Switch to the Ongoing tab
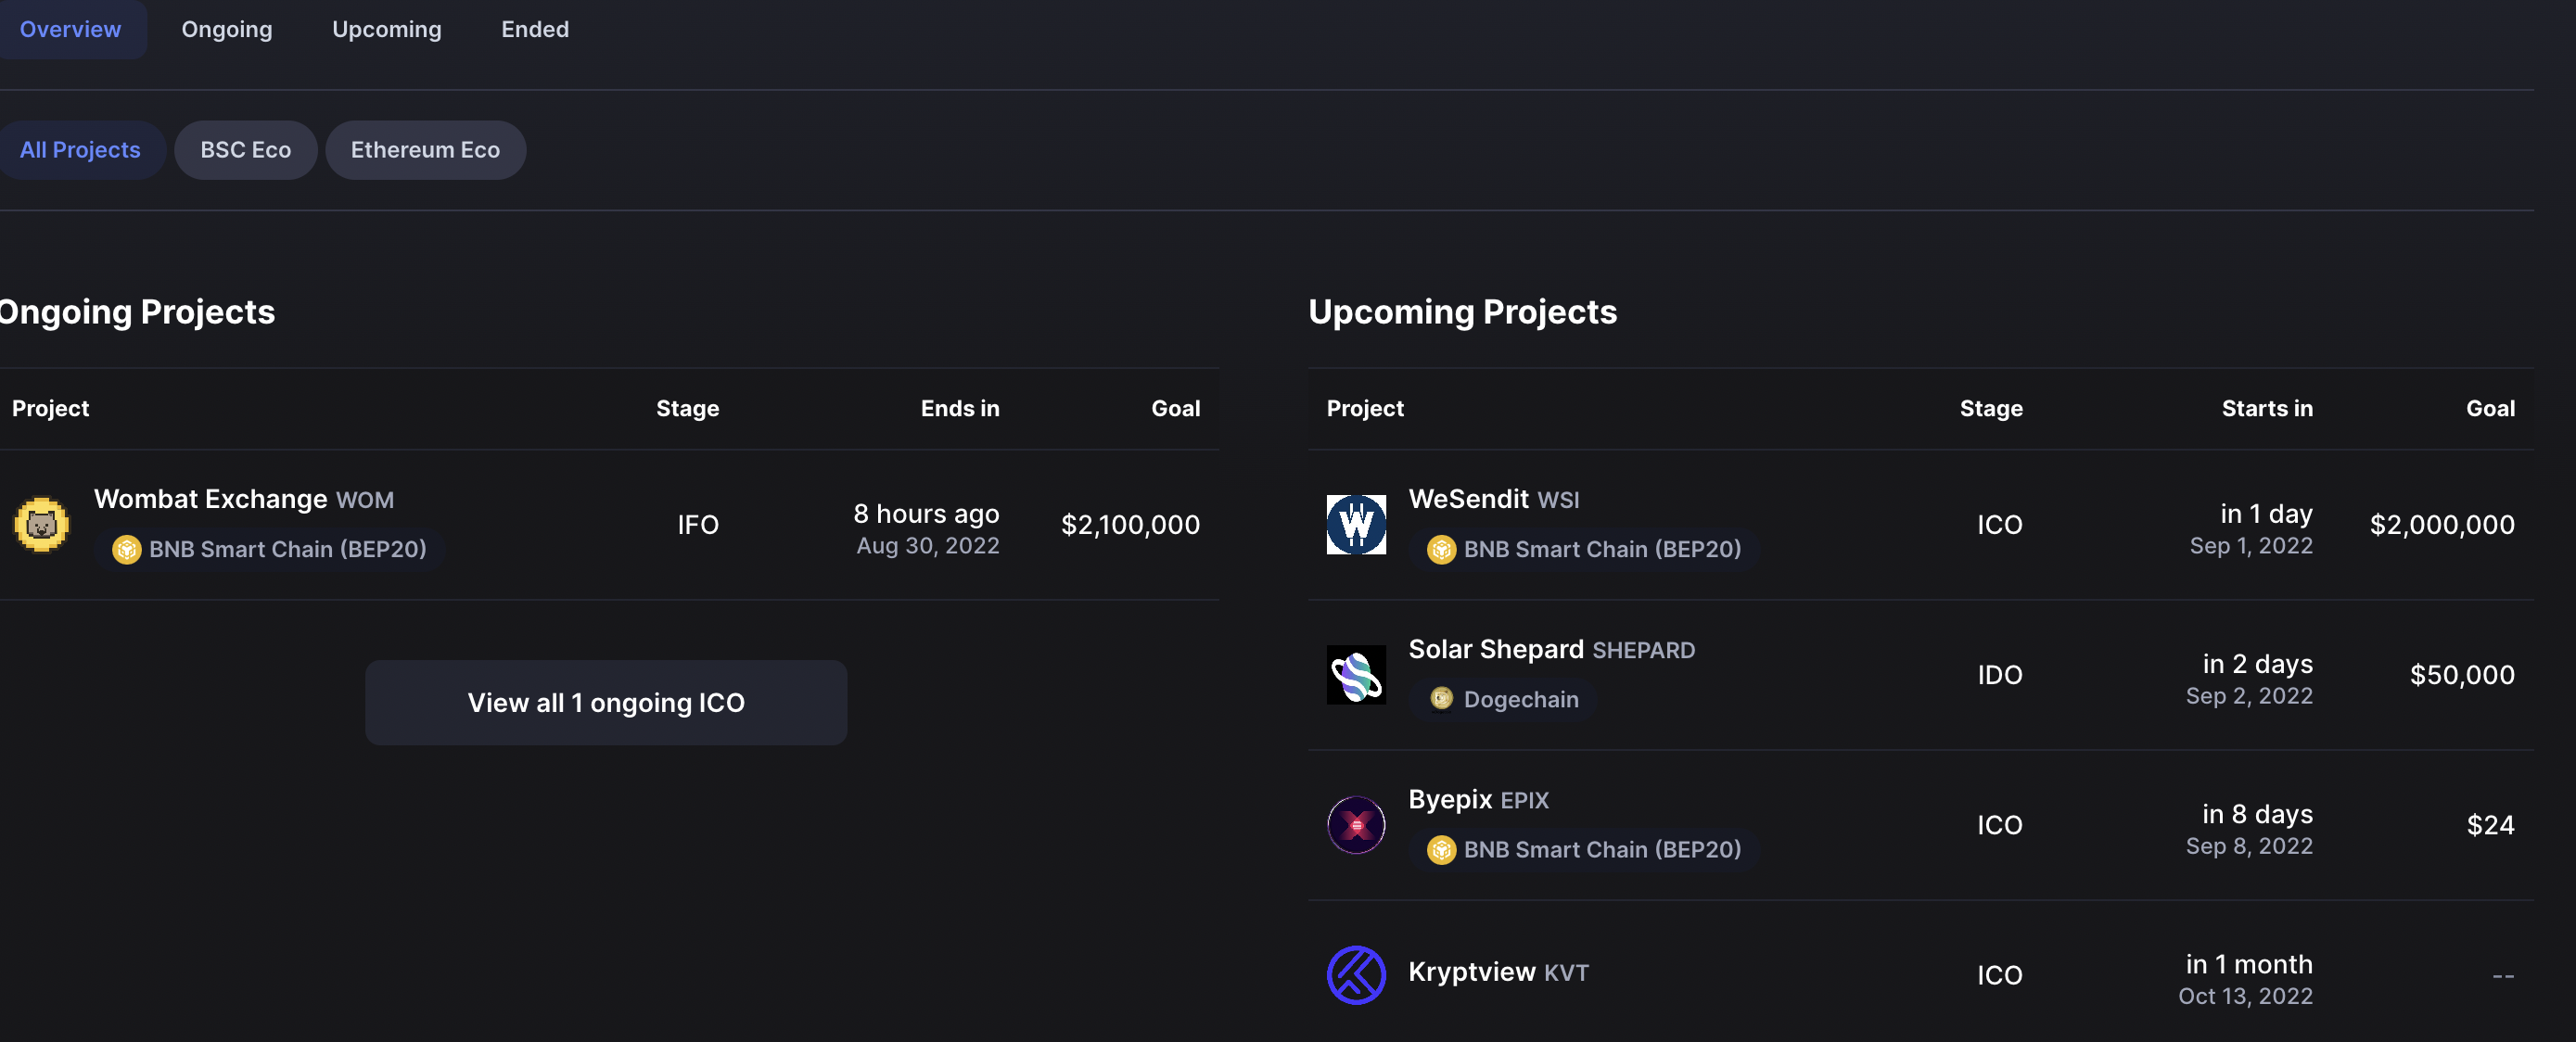2576x1042 pixels. [x=226, y=29]
